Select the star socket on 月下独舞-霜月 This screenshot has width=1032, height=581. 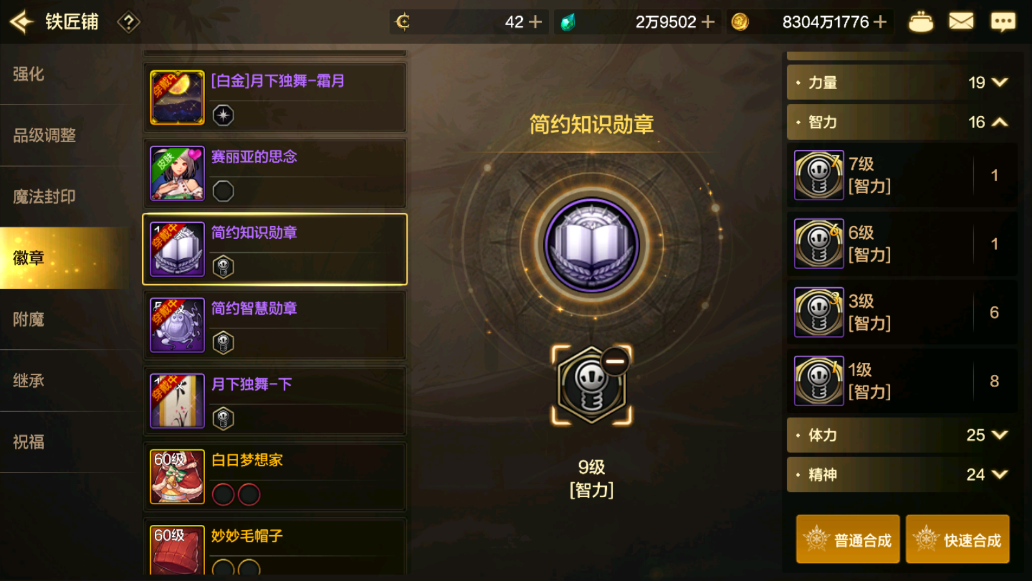tap(223, 115)
